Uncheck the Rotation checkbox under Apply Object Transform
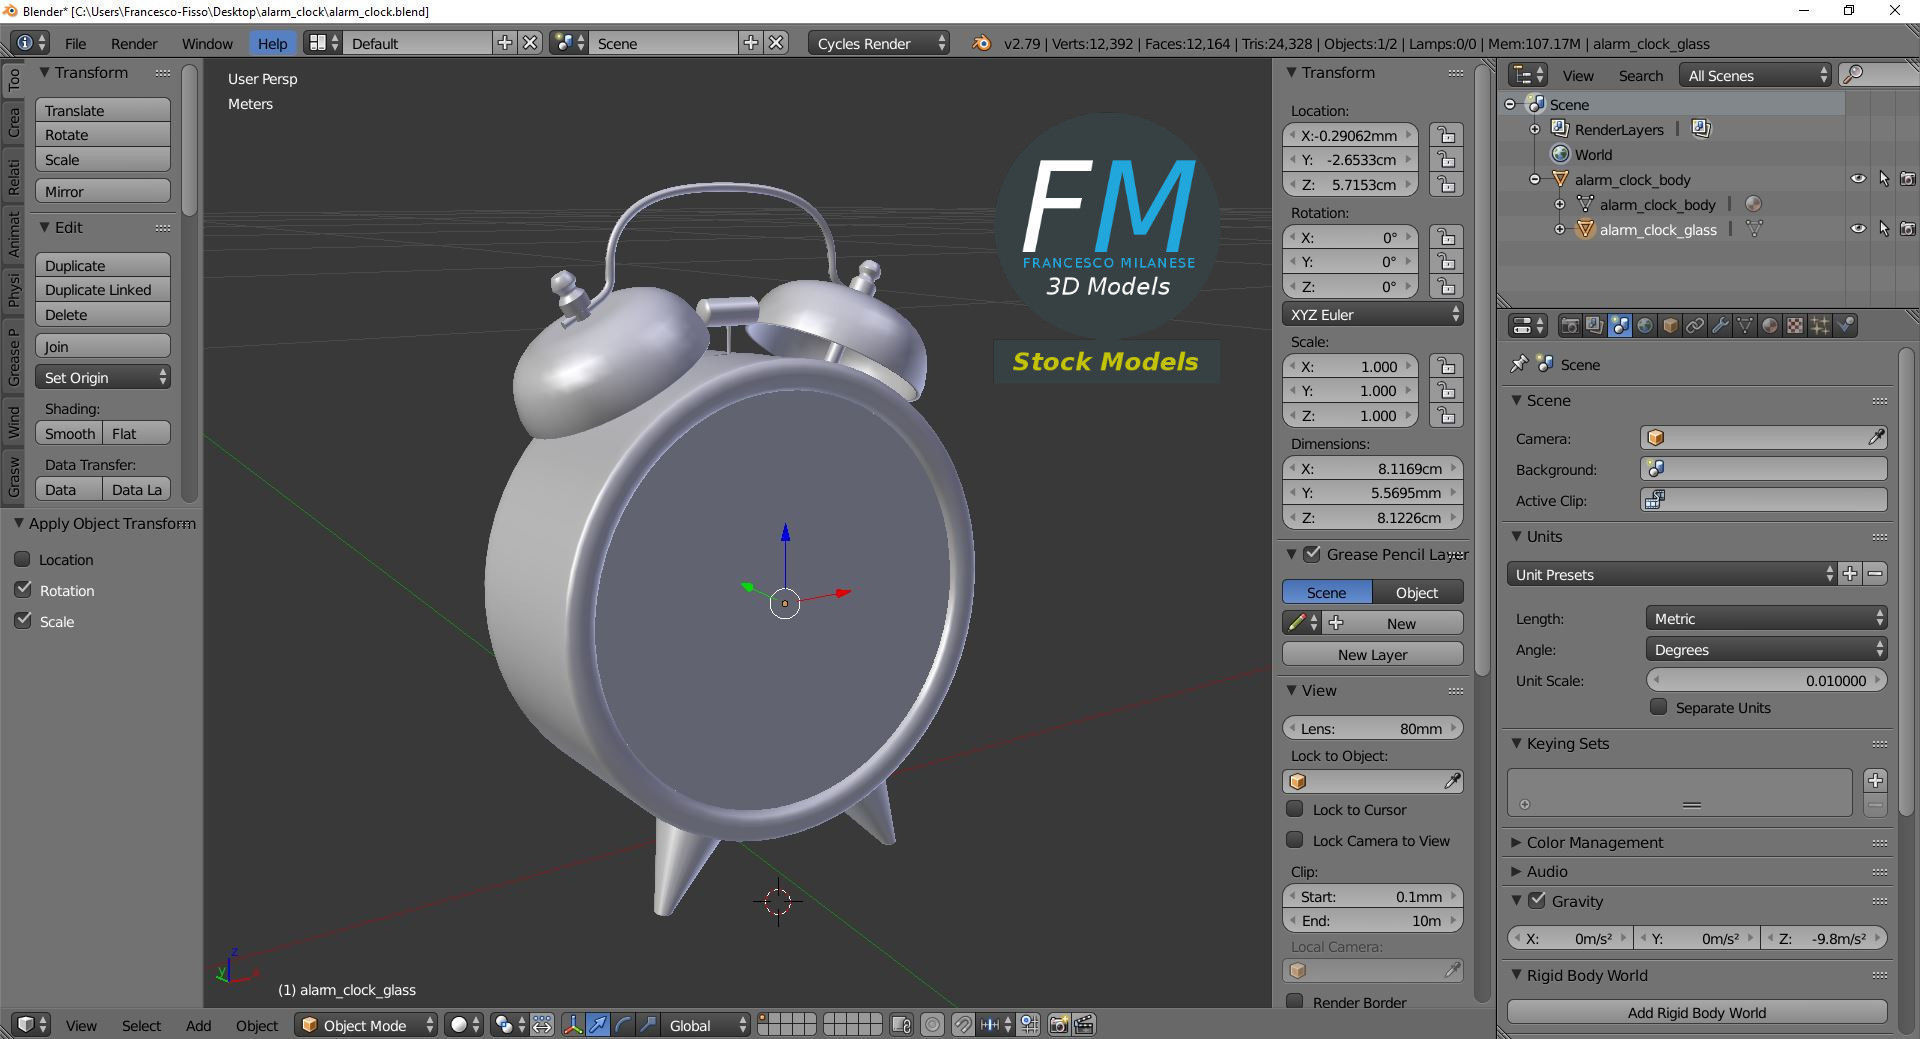1920x1039 pixels. pyautogui.click(x=22, y=590)
